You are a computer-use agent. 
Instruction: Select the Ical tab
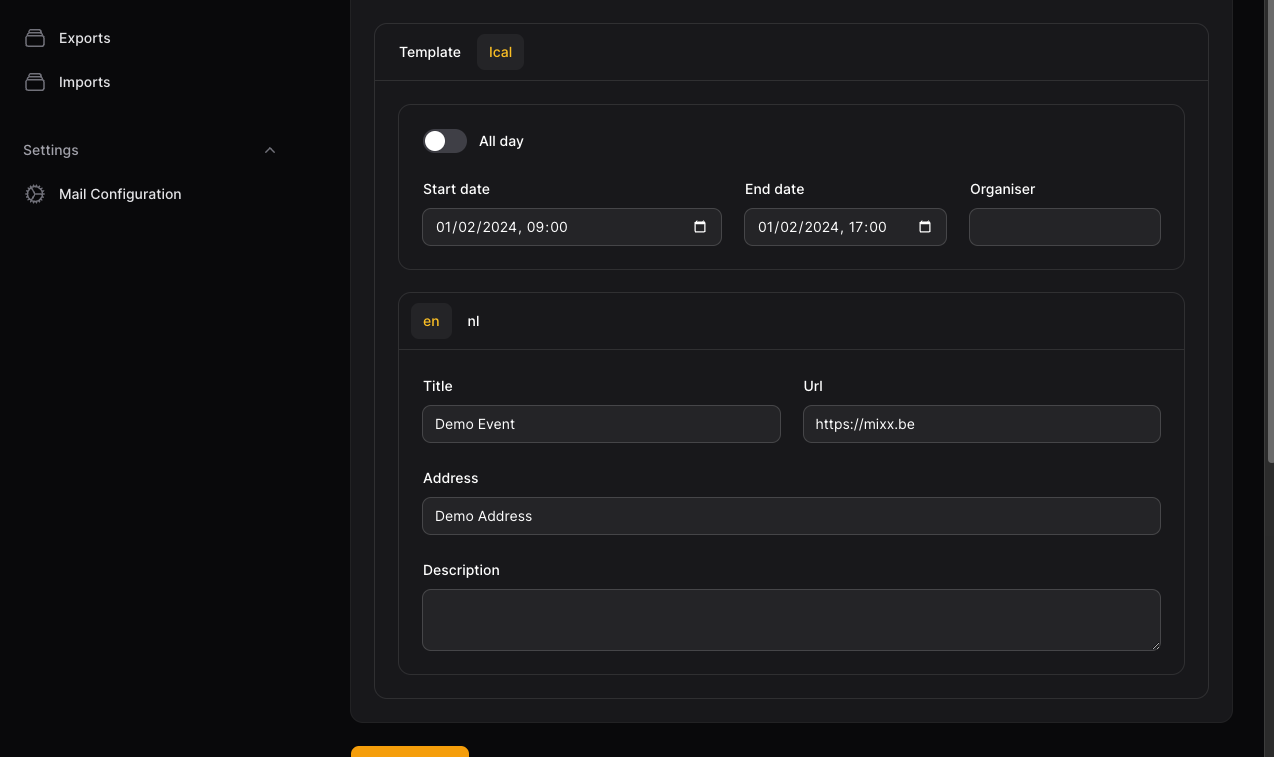tap(500, 52)
